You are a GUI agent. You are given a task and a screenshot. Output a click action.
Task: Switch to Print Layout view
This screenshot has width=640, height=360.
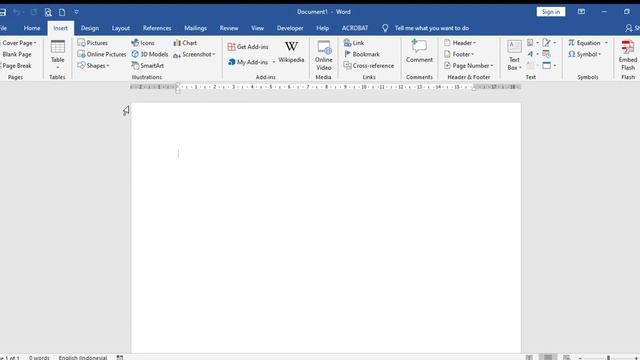tap(548, 357)
